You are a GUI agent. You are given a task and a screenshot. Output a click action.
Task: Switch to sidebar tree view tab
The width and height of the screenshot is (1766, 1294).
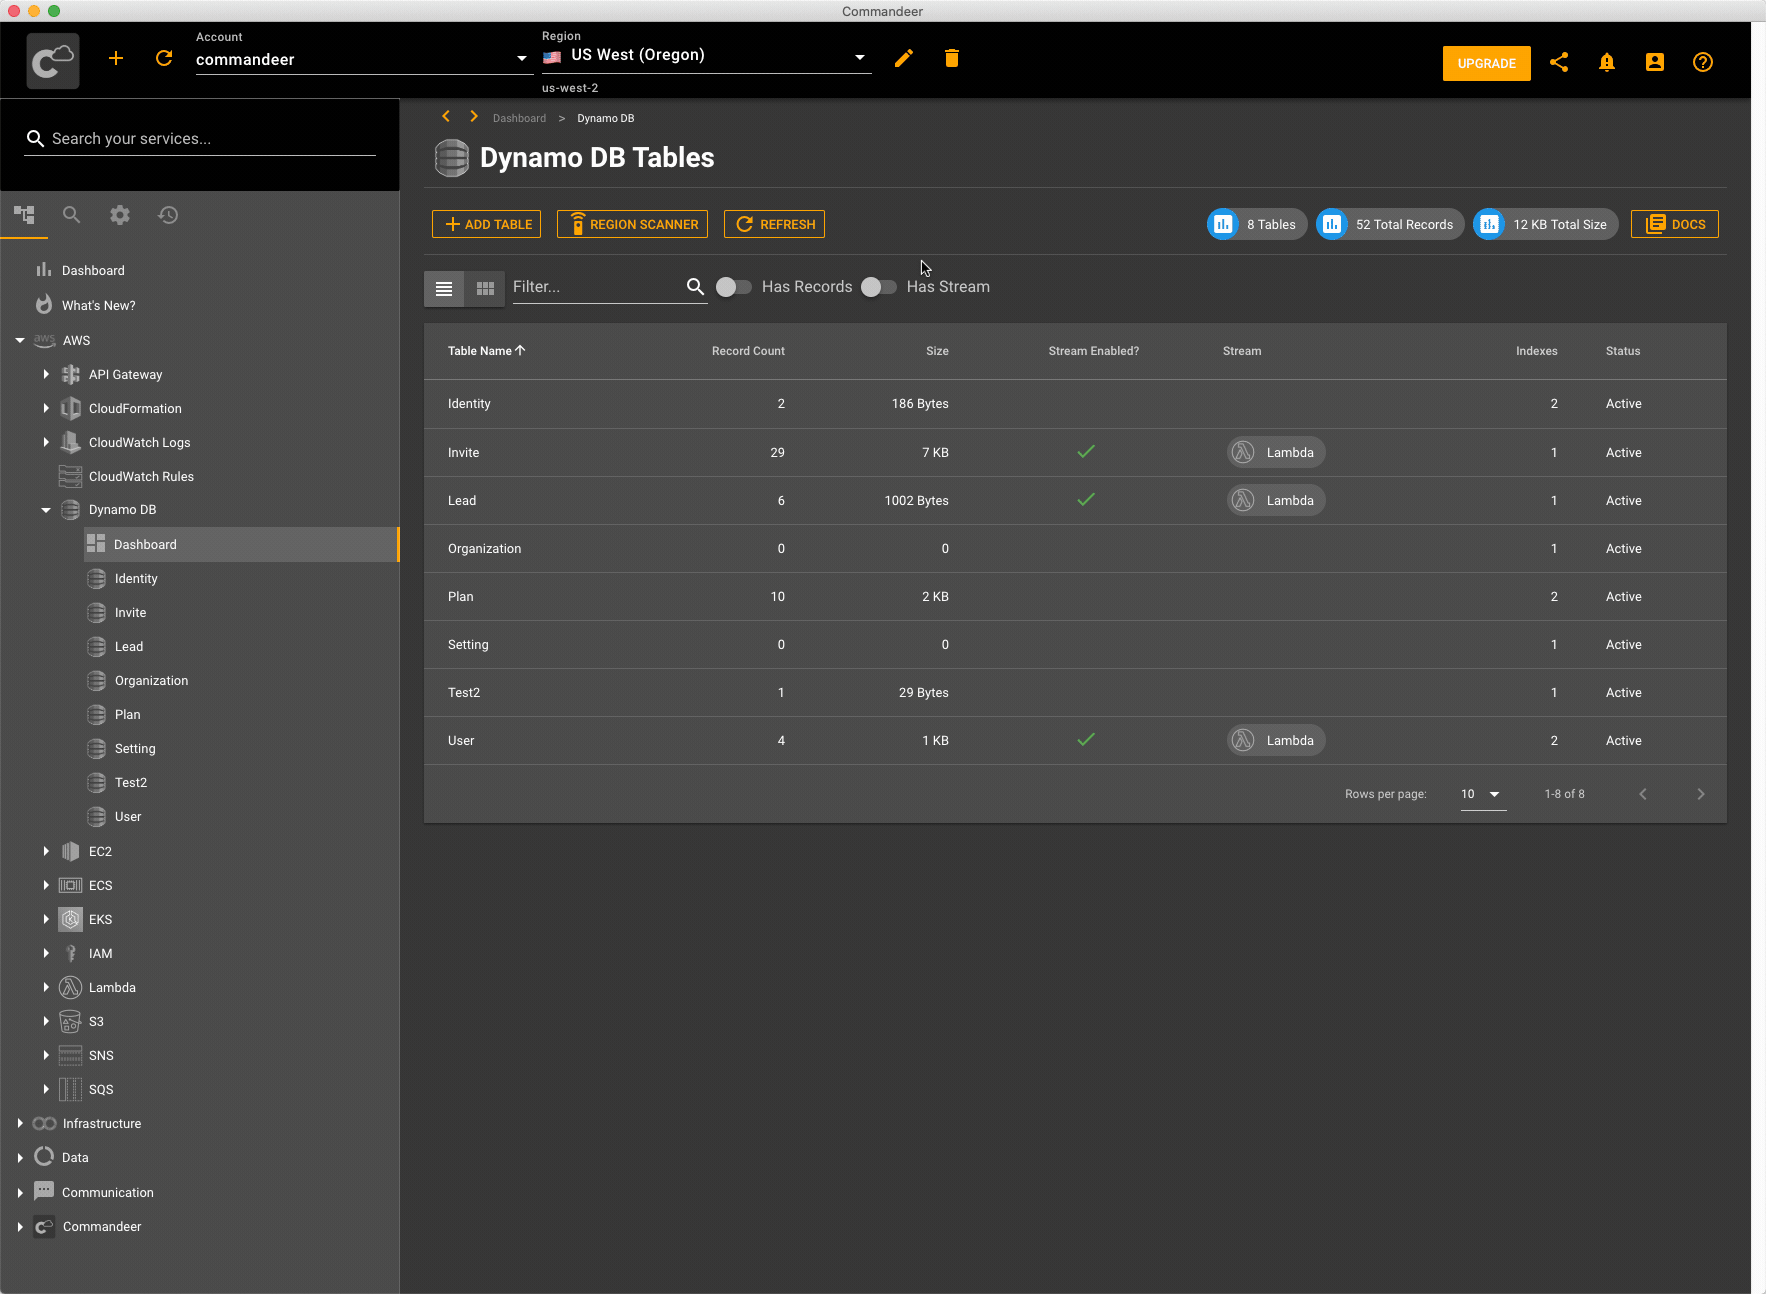click(24, 214)
